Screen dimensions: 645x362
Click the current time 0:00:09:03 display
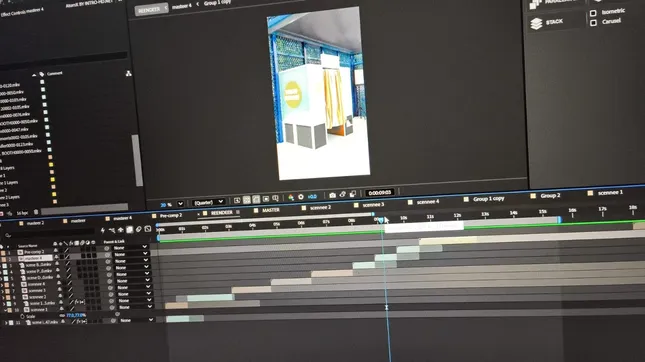pos(380,193)
